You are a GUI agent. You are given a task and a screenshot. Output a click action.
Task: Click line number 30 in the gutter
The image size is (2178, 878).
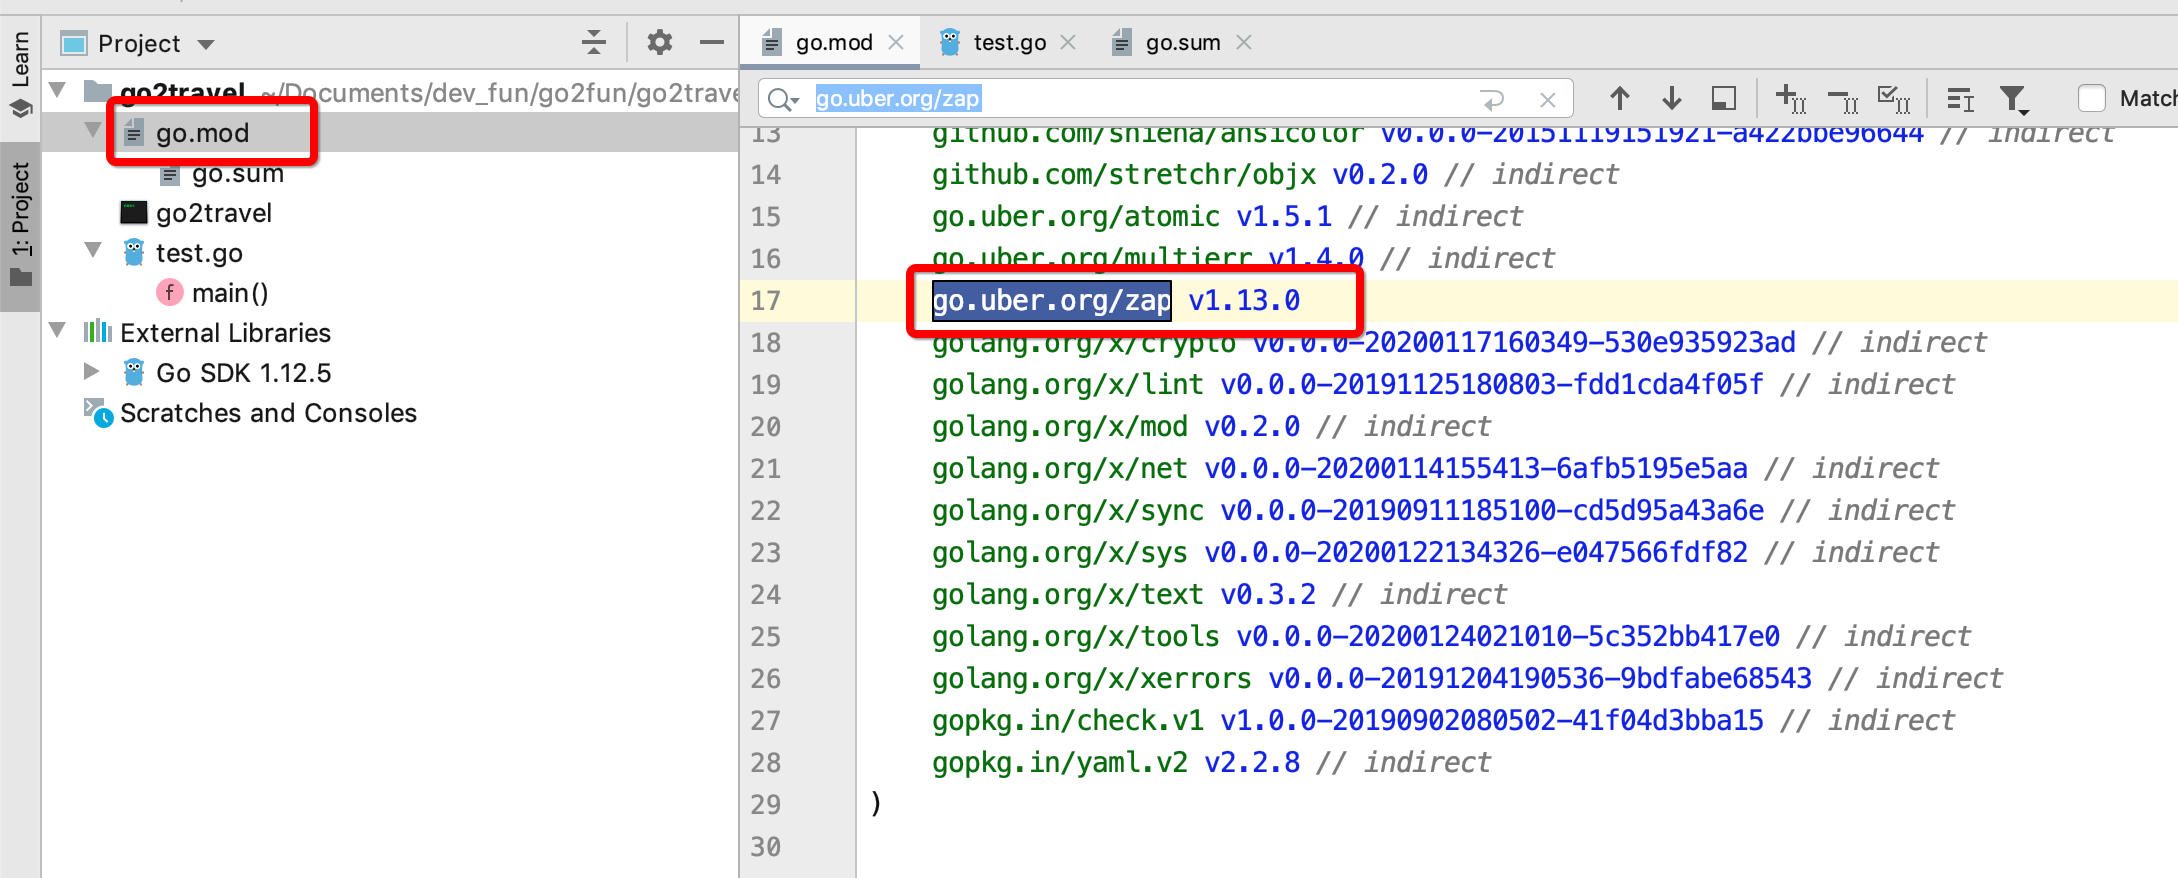click(x=766, y=846)
